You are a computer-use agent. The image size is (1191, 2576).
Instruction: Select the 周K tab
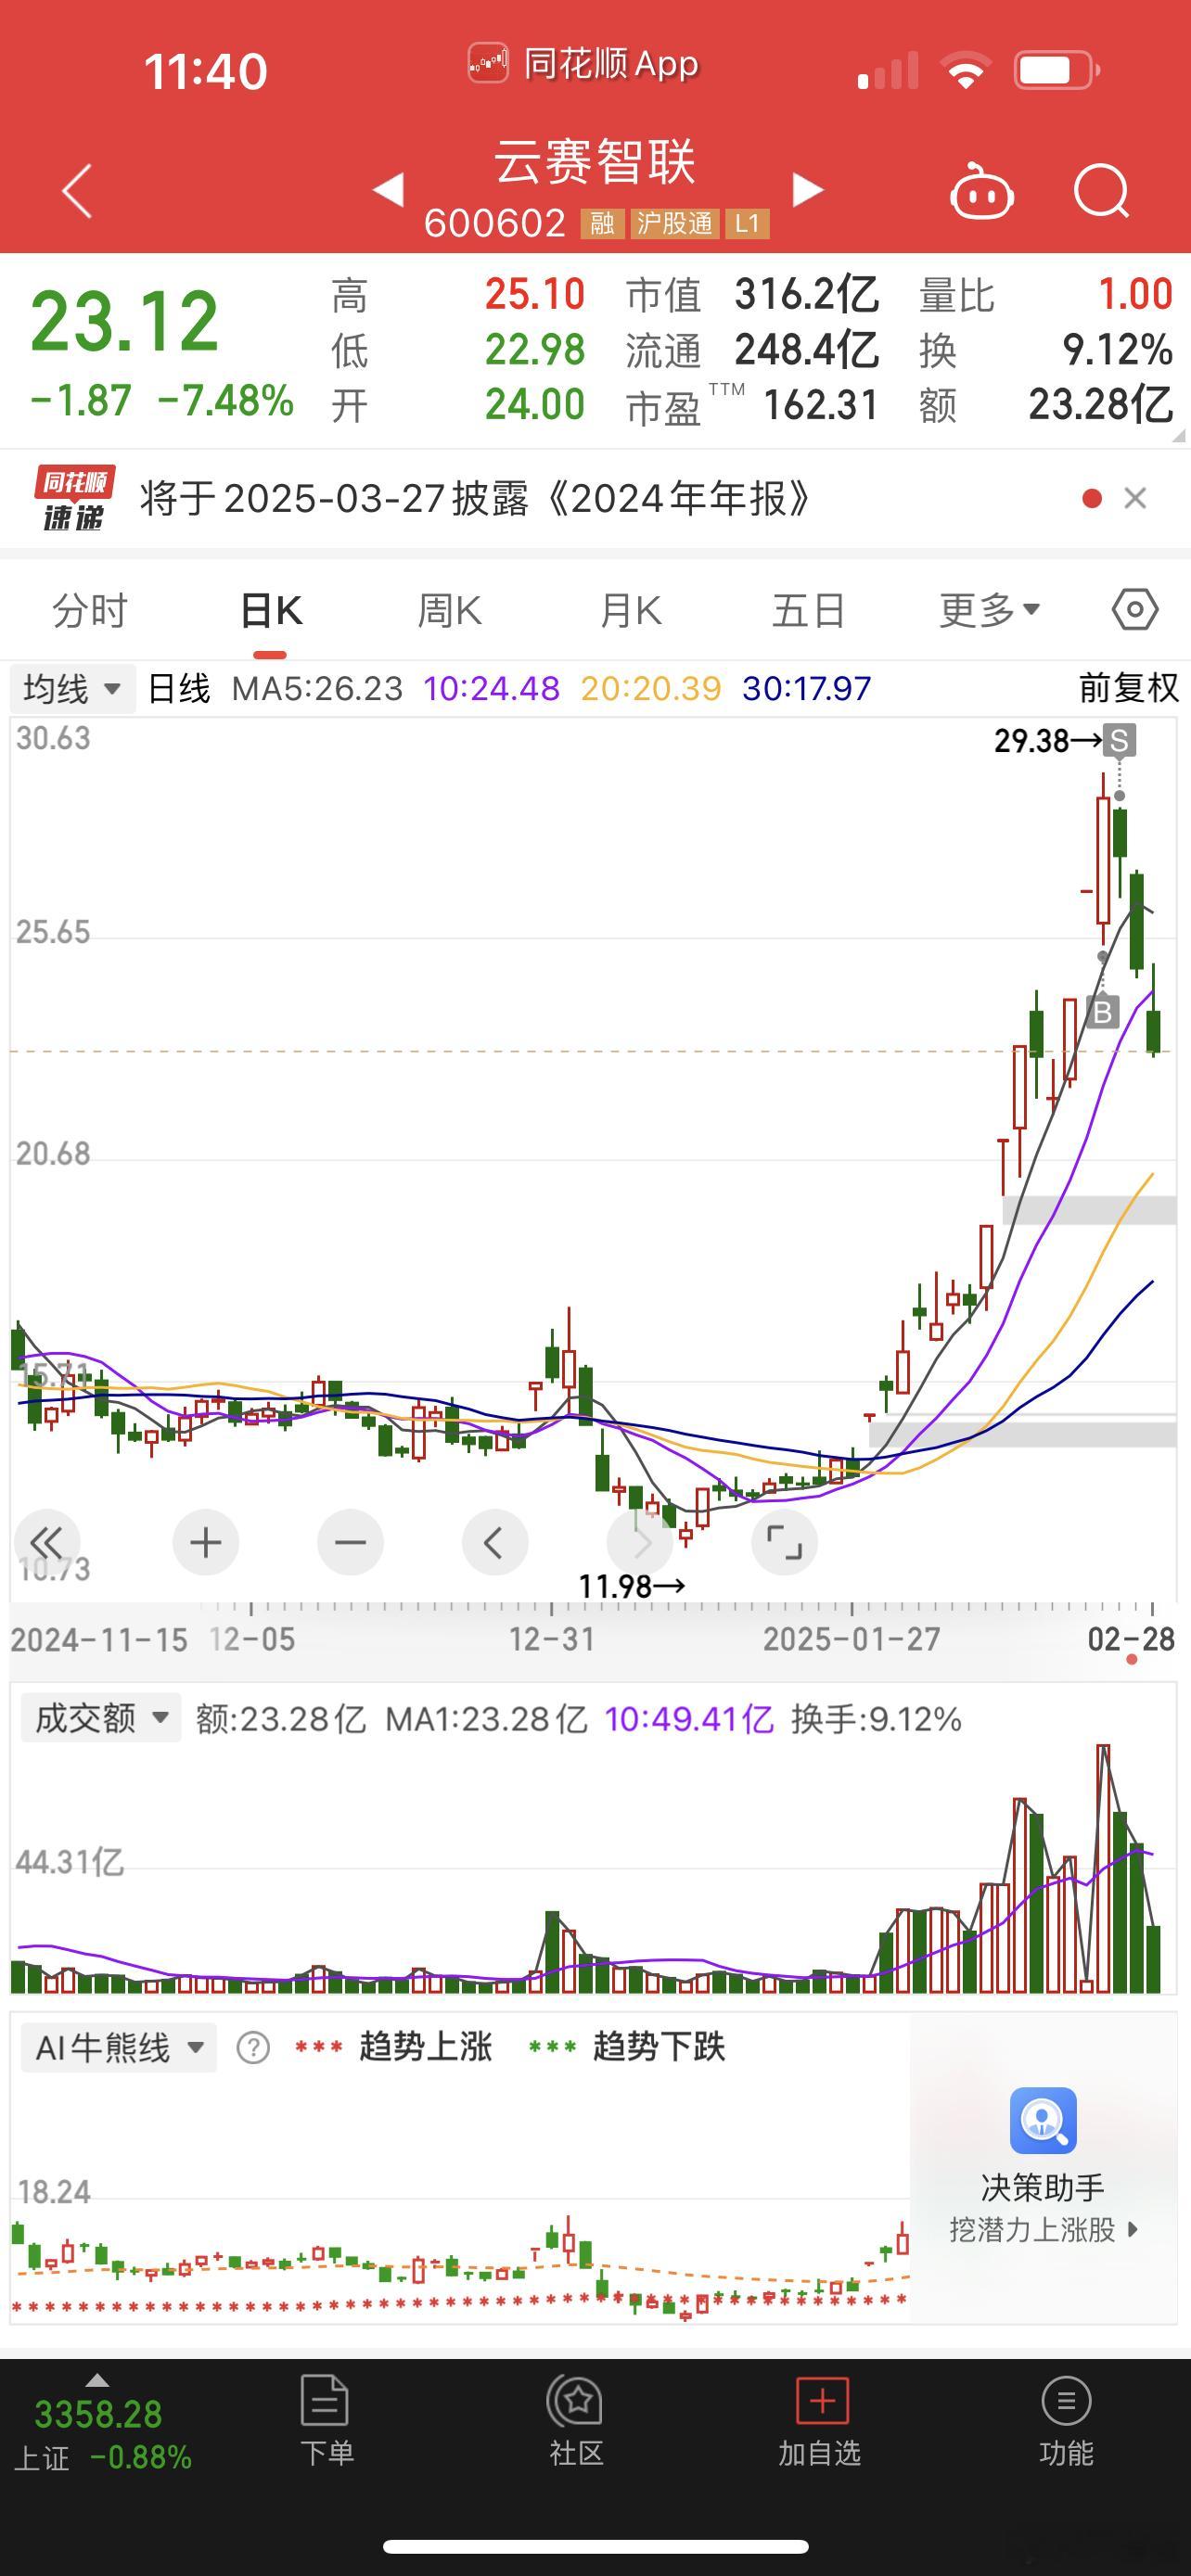pos(450,610)
